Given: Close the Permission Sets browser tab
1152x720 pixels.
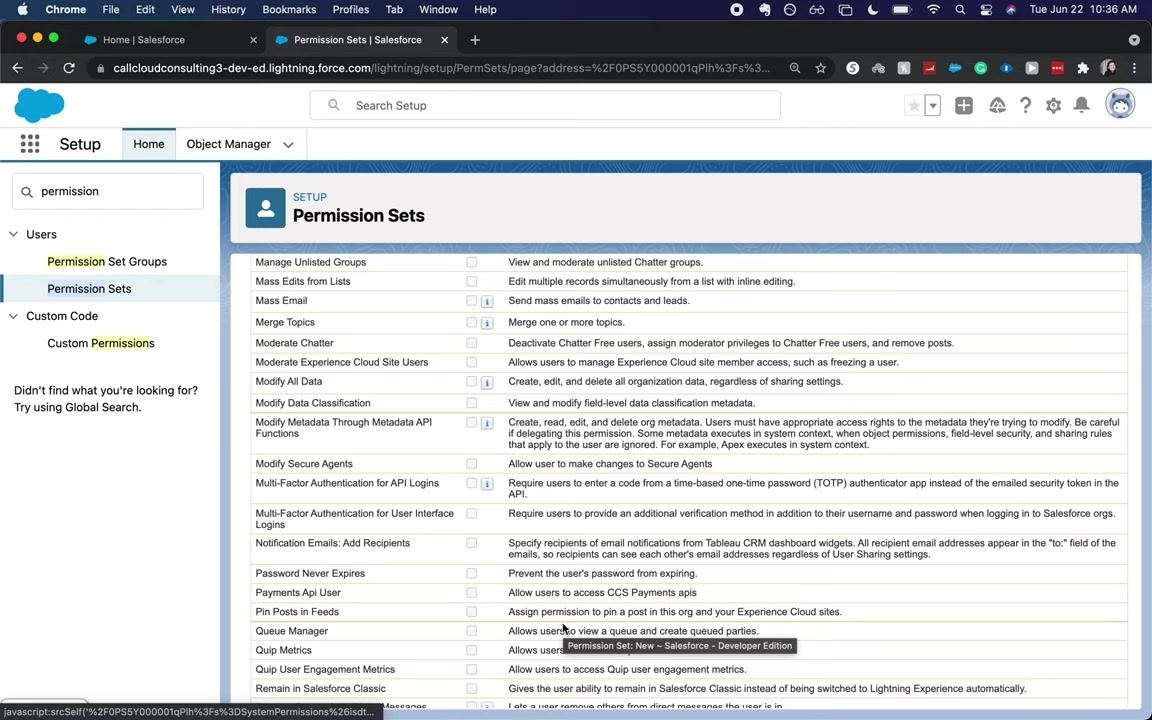Looking at the screenshot, I should click(444, 40).
